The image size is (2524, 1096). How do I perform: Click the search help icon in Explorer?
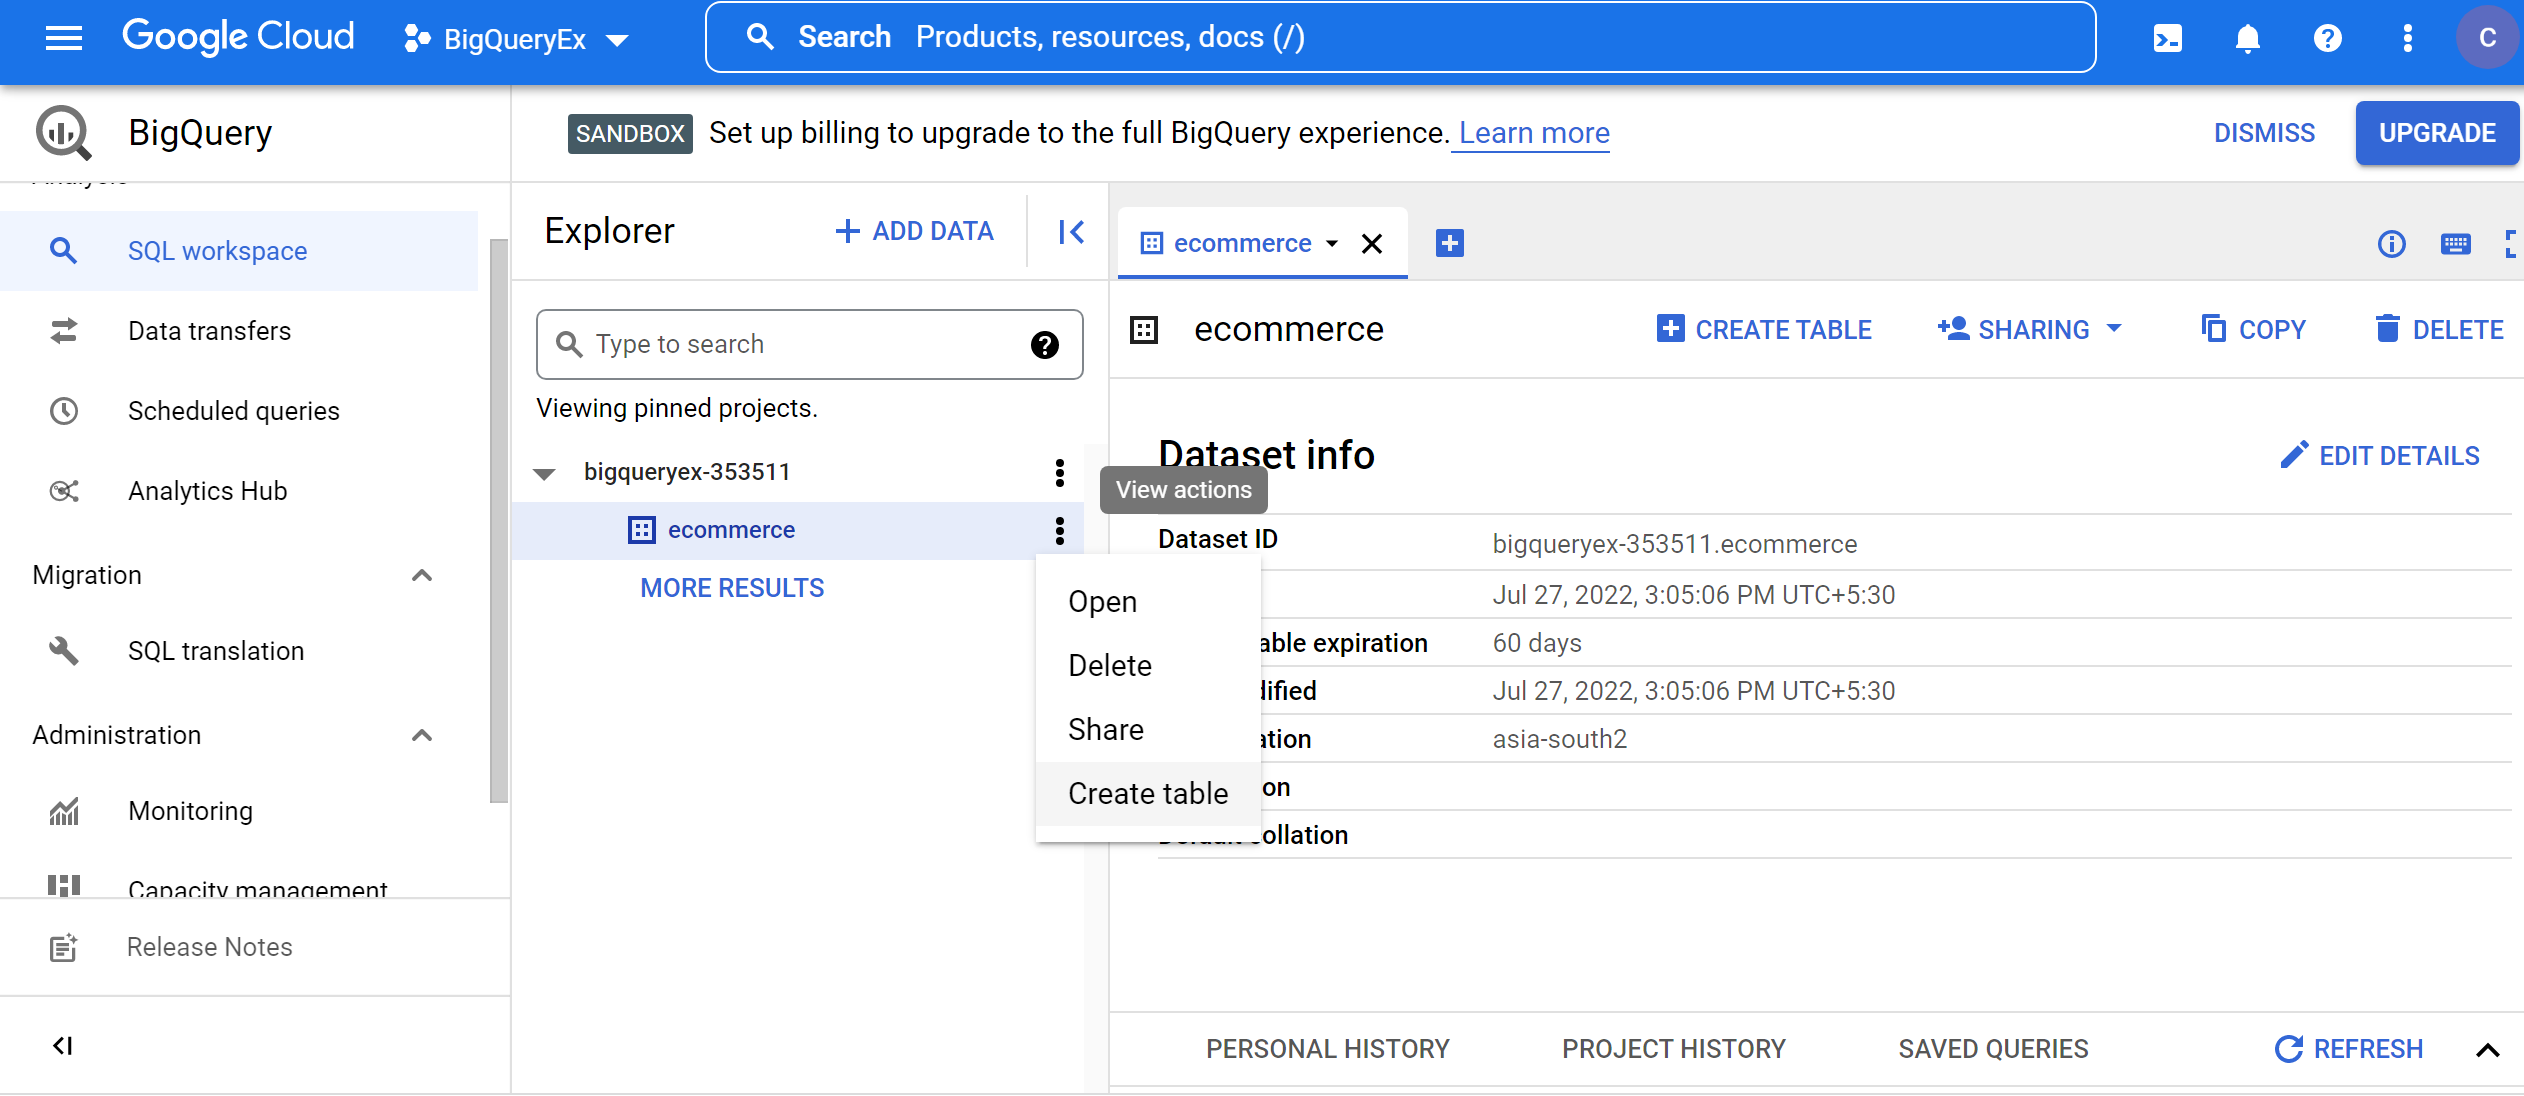[x=1045, y=345]
